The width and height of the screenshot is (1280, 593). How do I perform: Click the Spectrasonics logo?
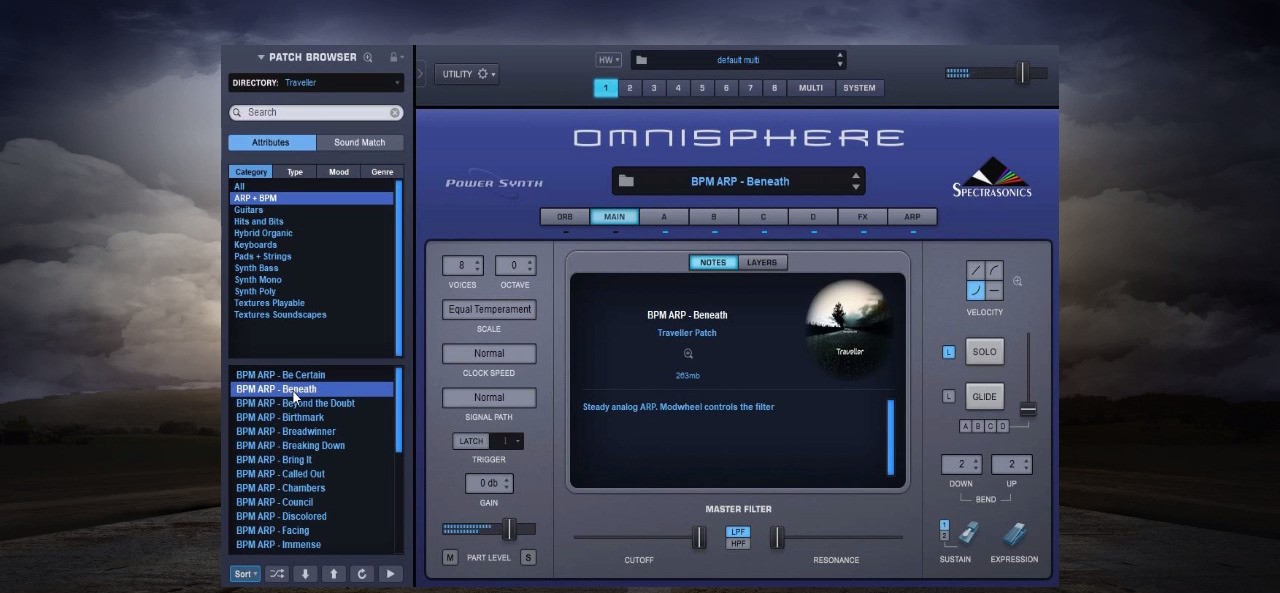(x=991, y=178)
